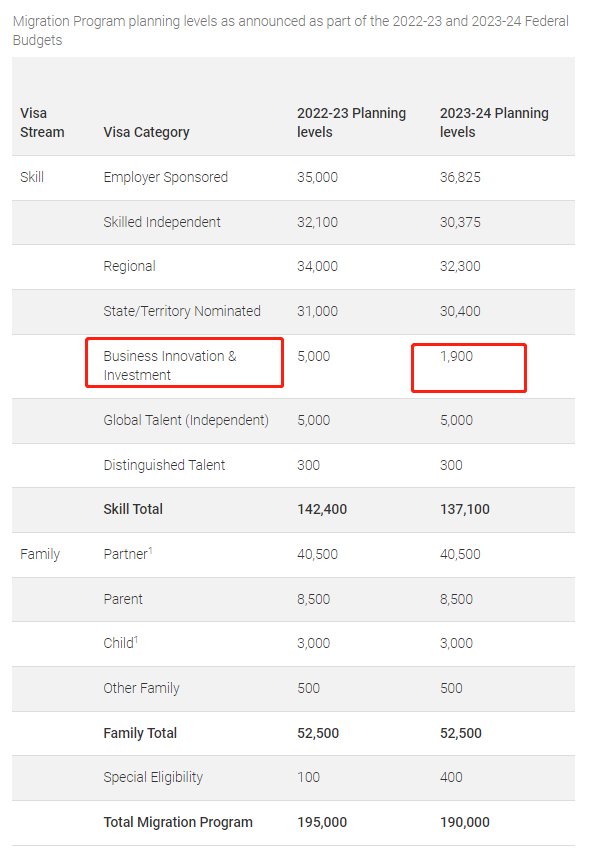
Task: Click the 2022-23 Planning levels column header
Action: 351,123
